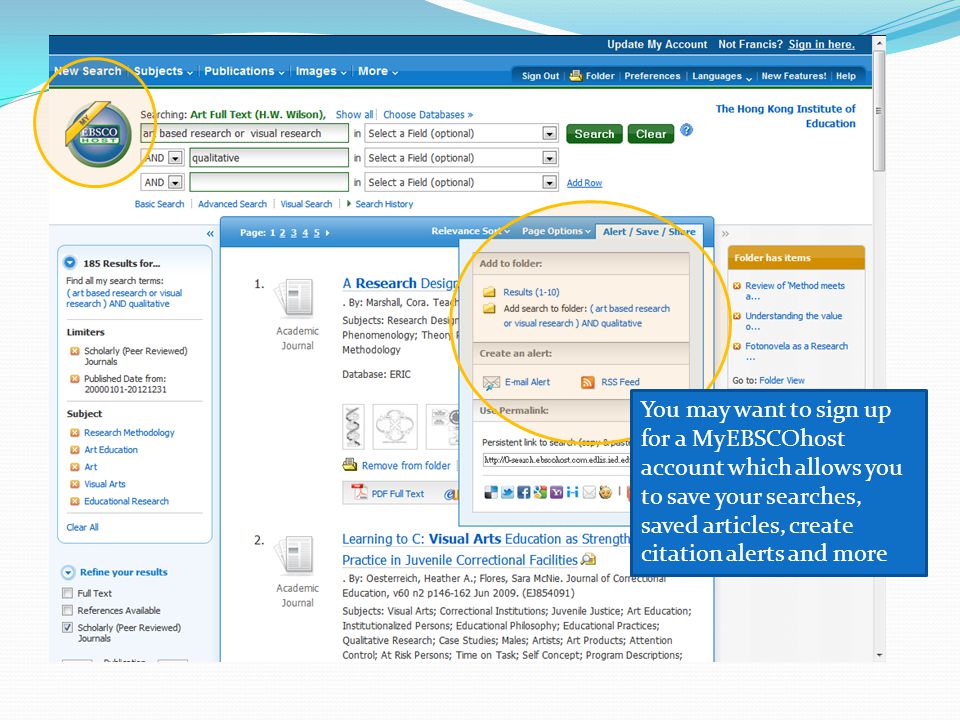Remove 'Review of Method meets a...' folder item
The image size is (960, 720).
click(737, 285)
